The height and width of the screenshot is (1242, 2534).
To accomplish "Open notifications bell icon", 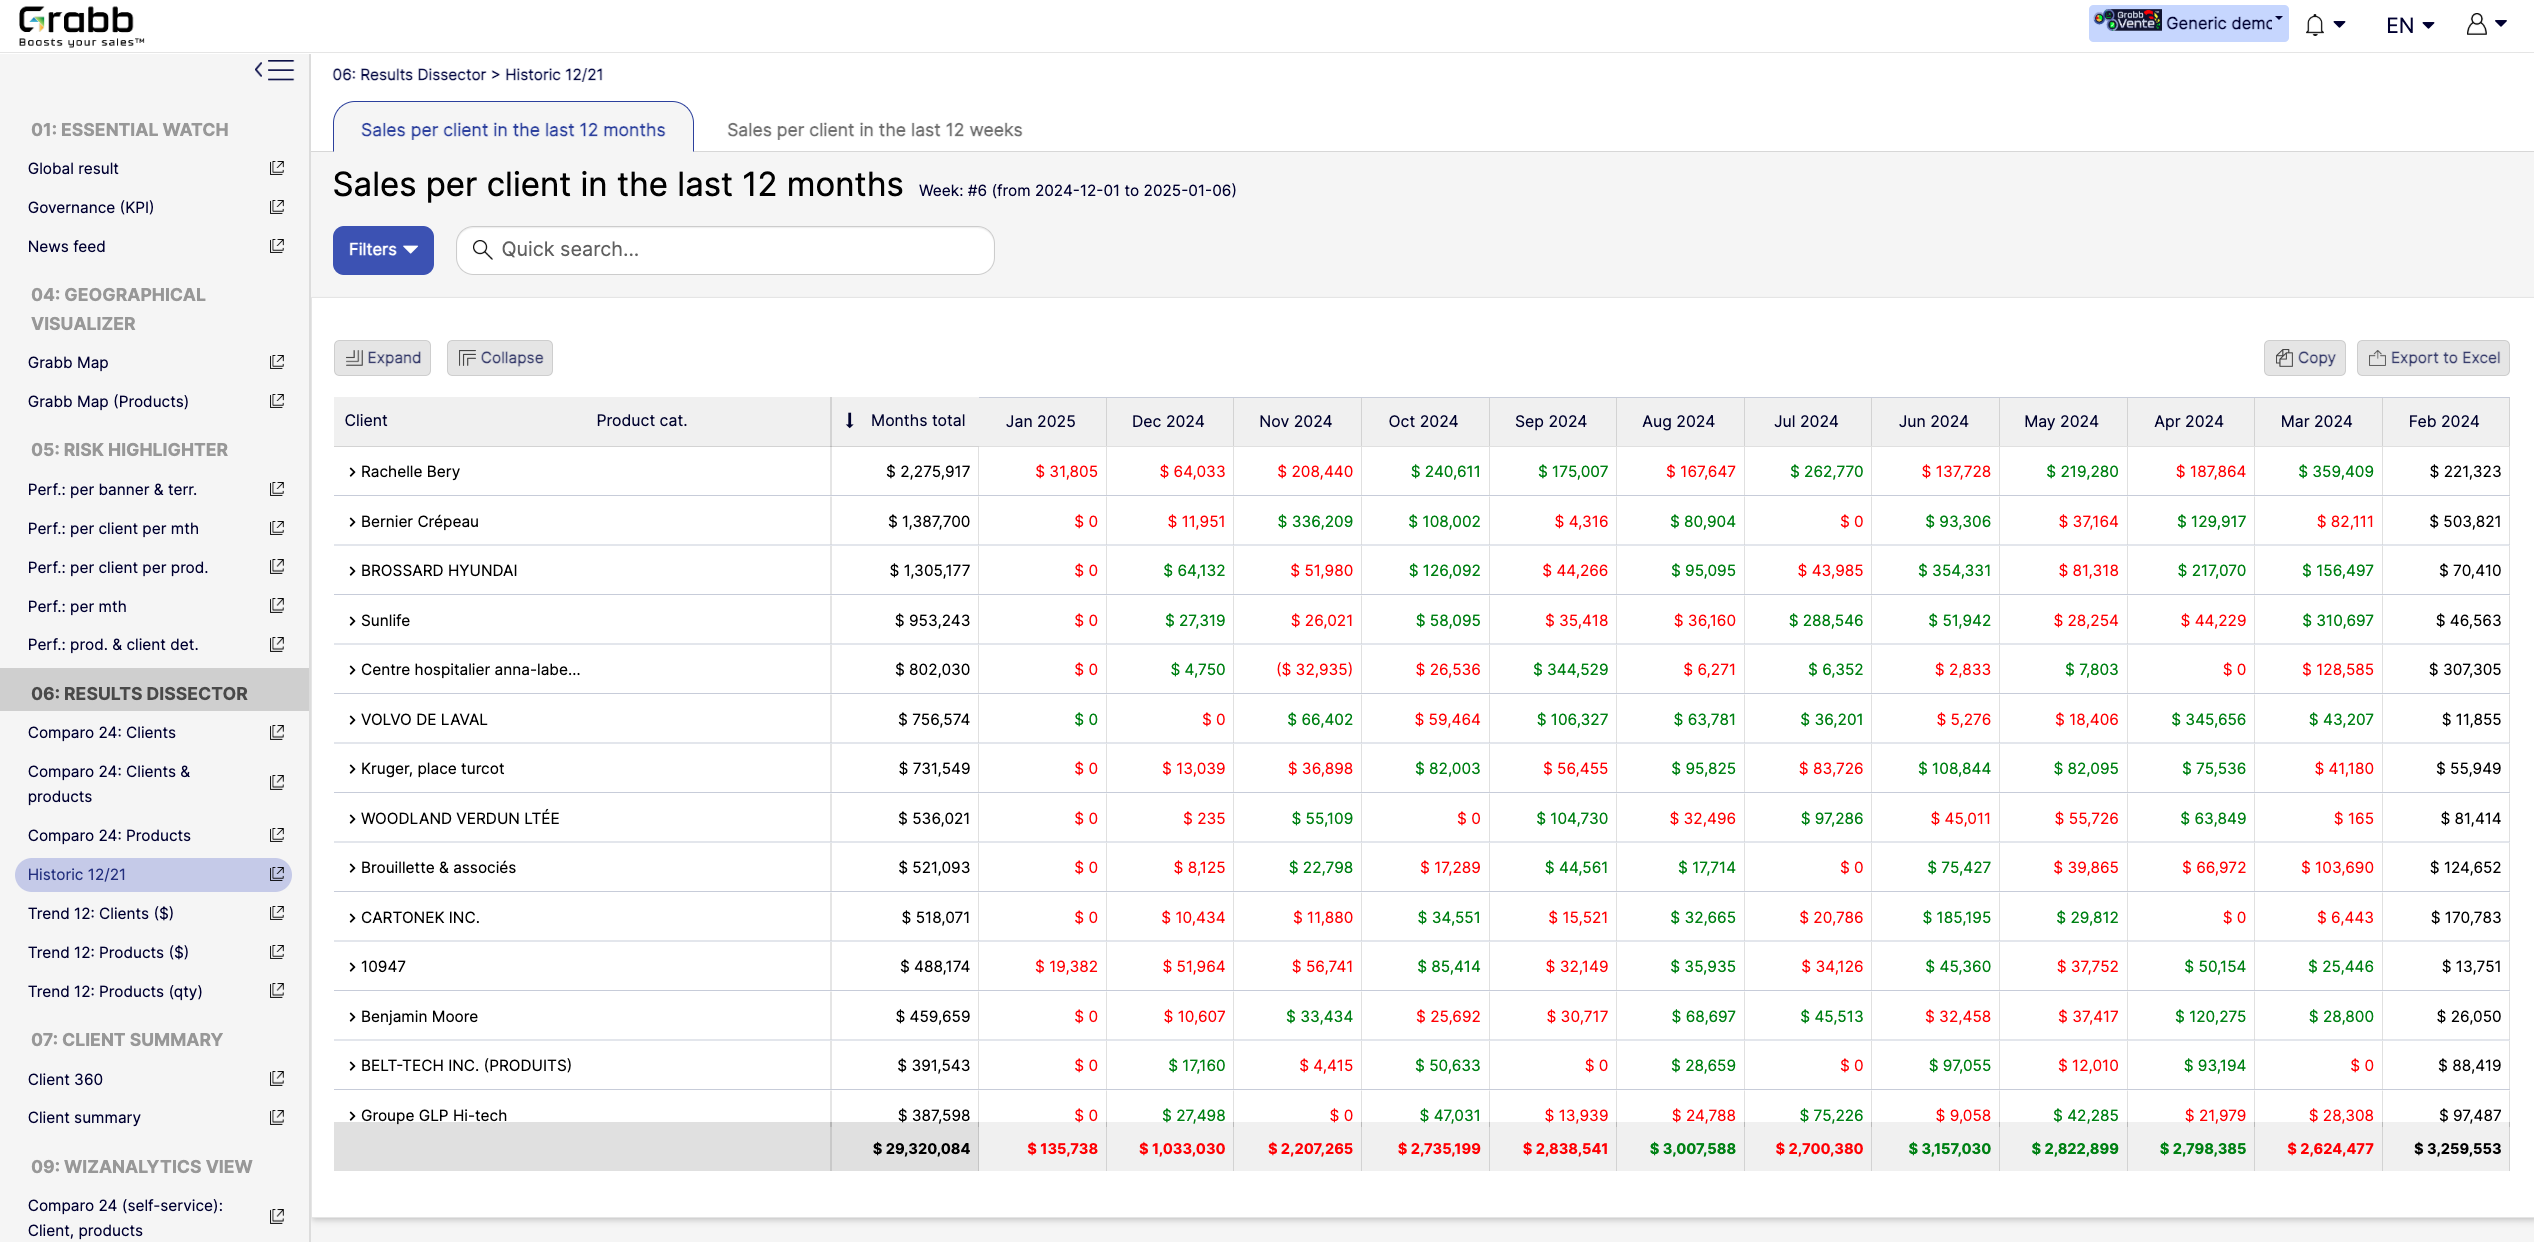I will coord(2314,25).
